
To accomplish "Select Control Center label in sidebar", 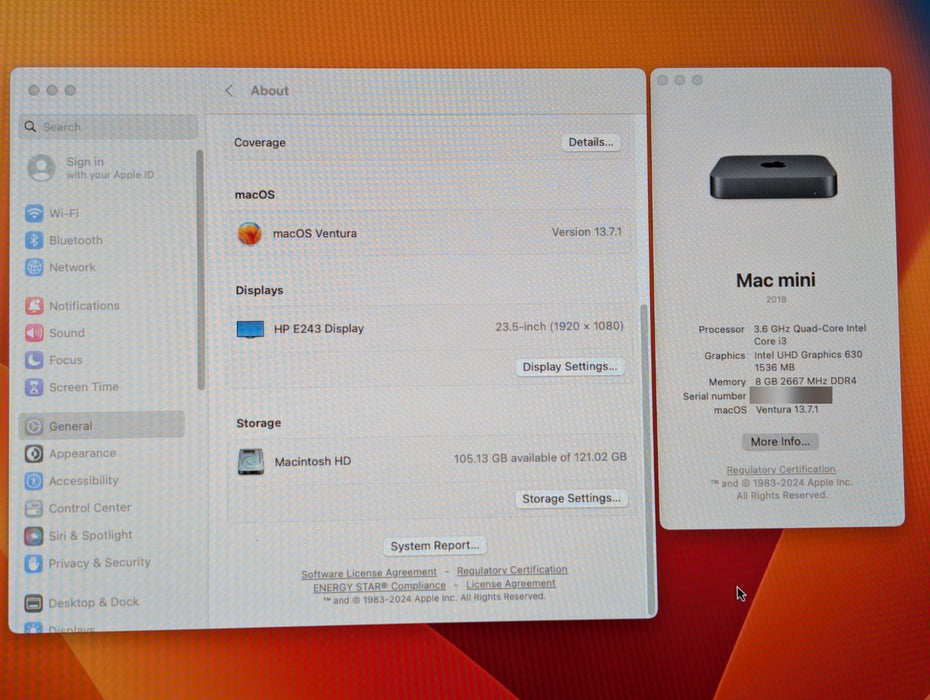I will 90,508.
